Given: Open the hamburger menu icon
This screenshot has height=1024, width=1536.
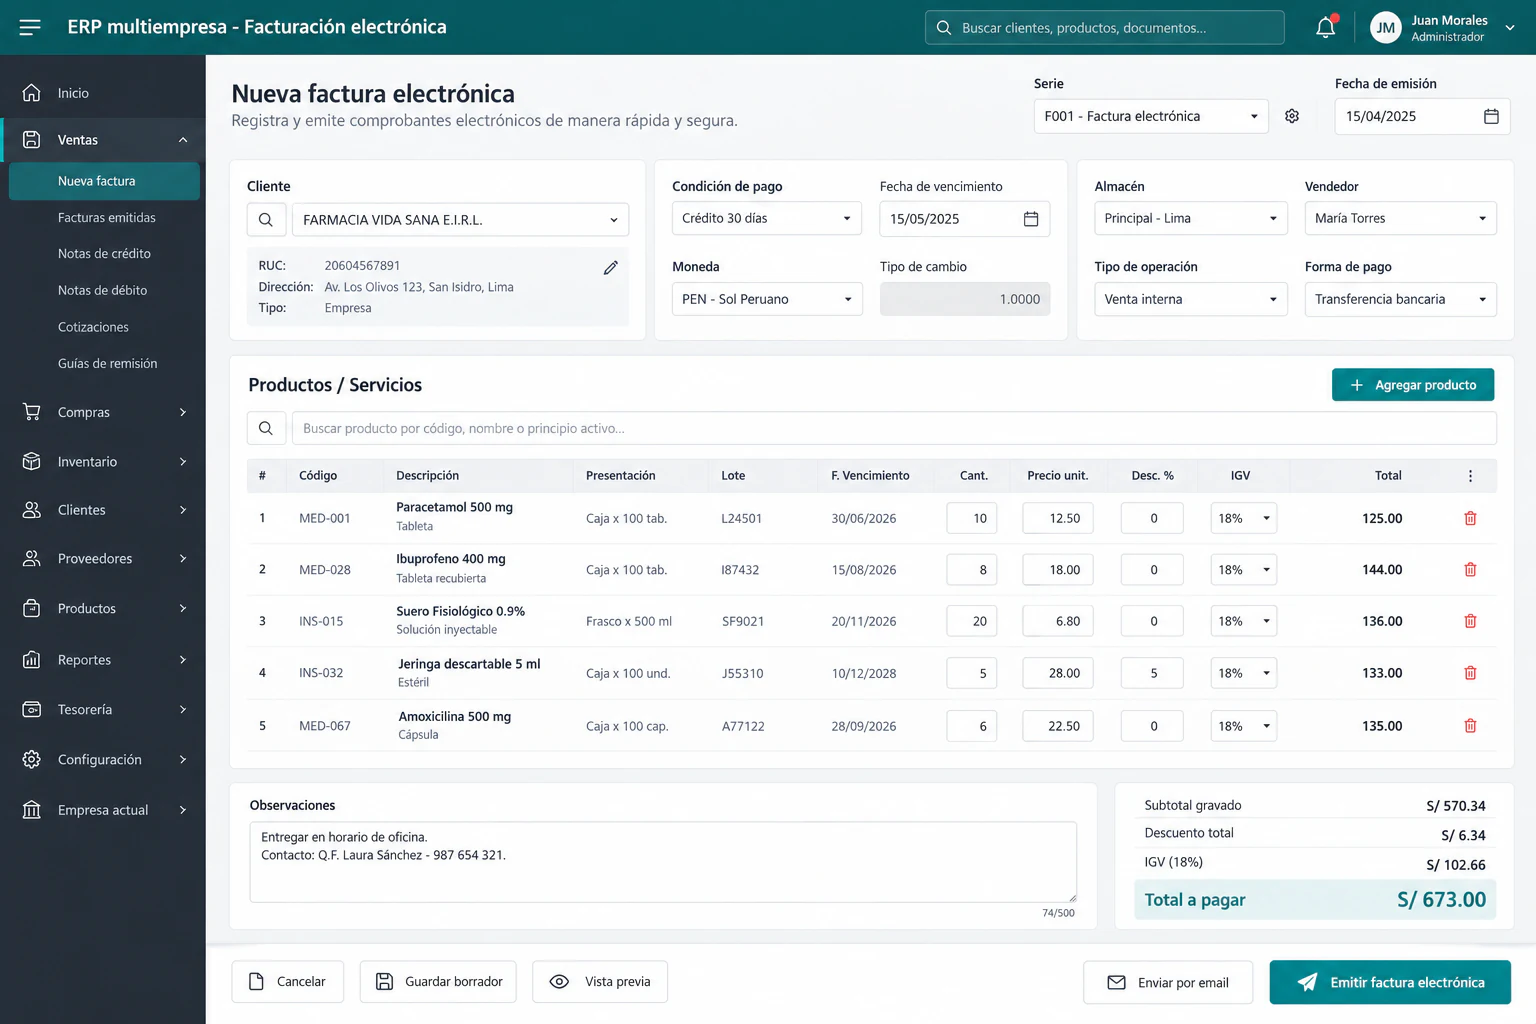Looking at the screenshot, I should pyautogui.click(x=30, y=27).
